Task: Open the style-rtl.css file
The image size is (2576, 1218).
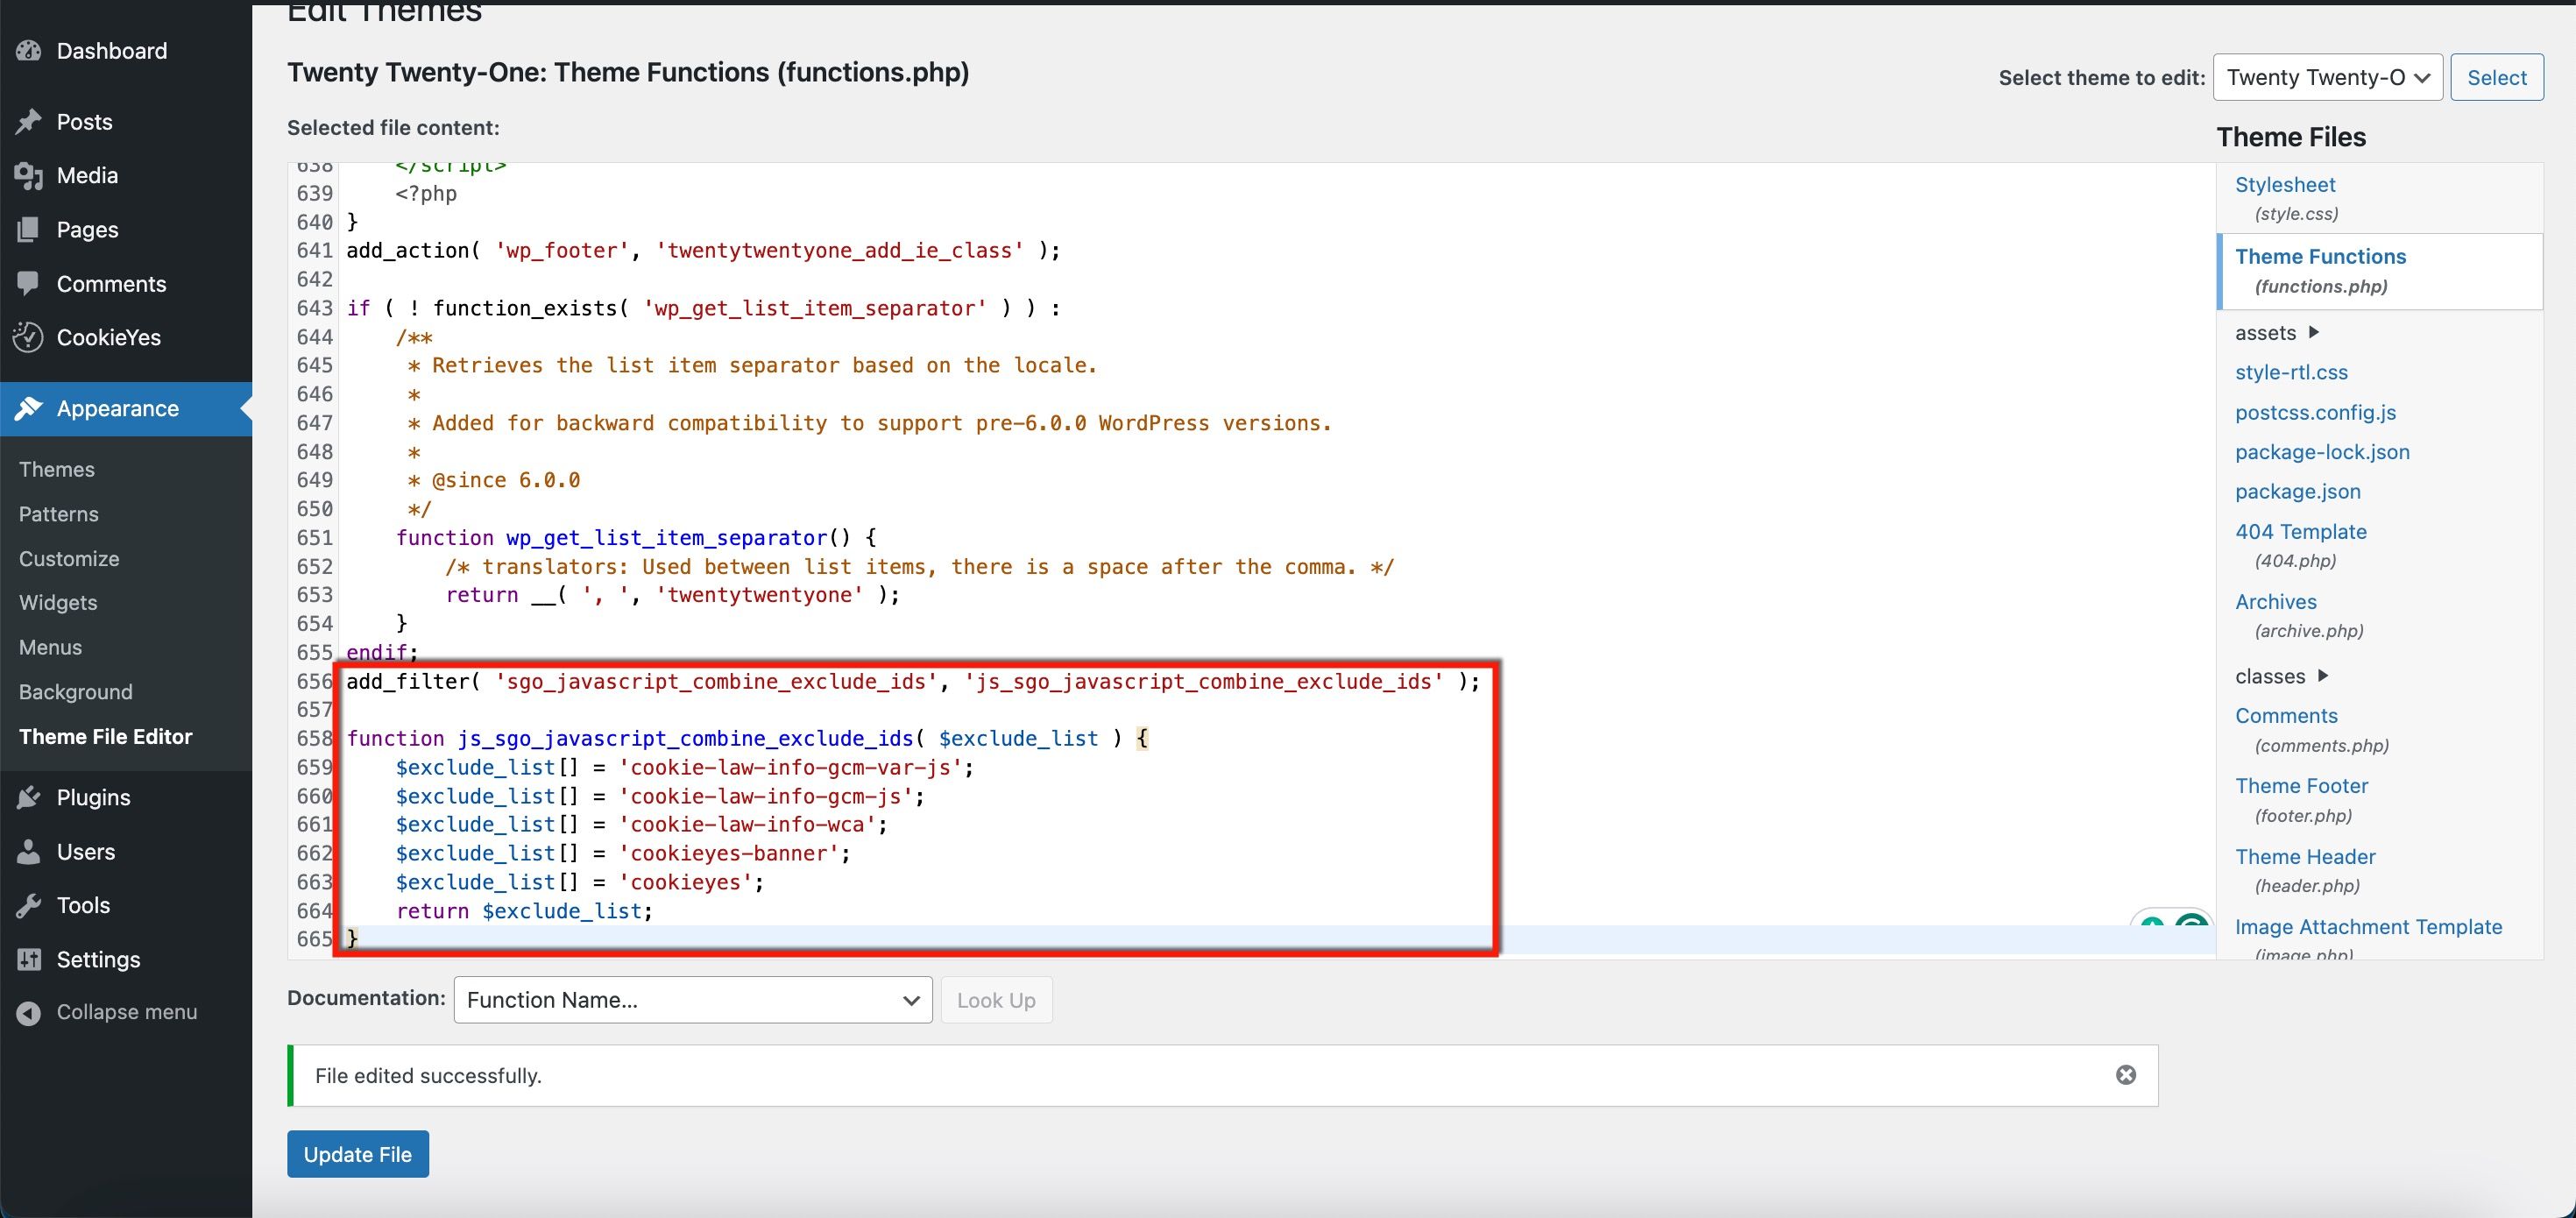Action: tap(2291, 372)
